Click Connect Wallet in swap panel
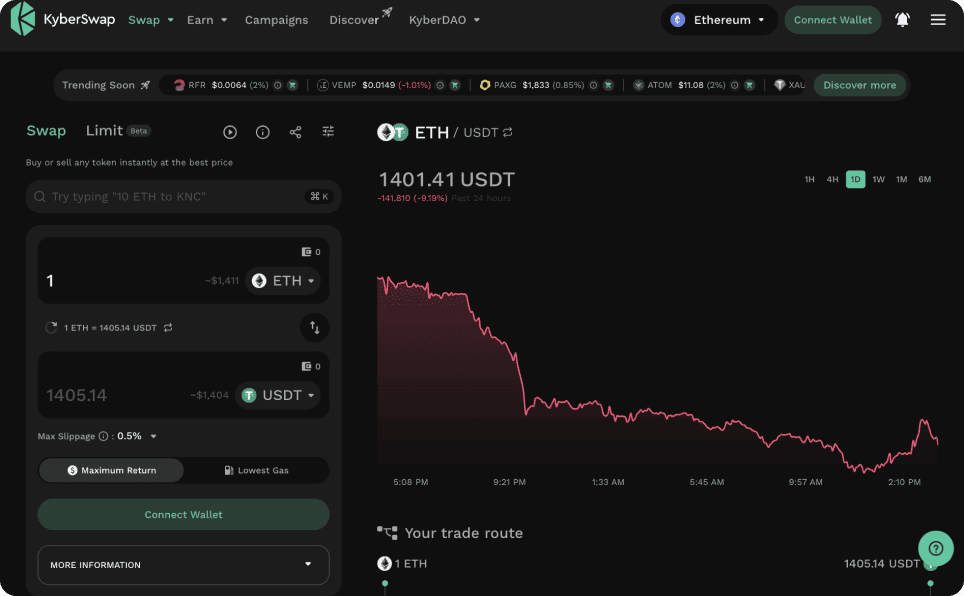This screenshot has width=964, height=596. tap(183, 514)
